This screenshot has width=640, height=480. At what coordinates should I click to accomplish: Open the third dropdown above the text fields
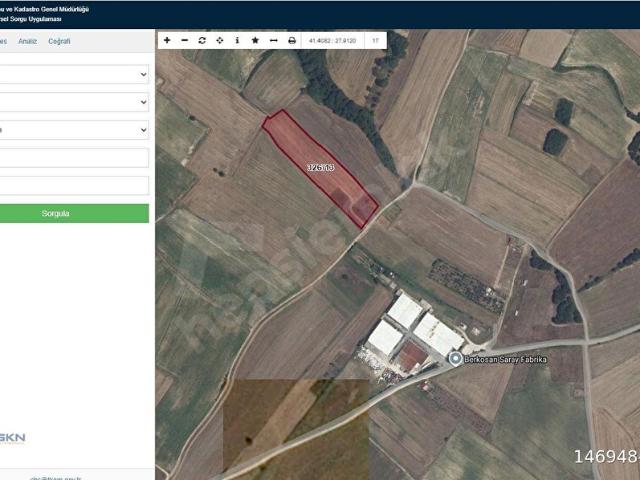(73, 130)
